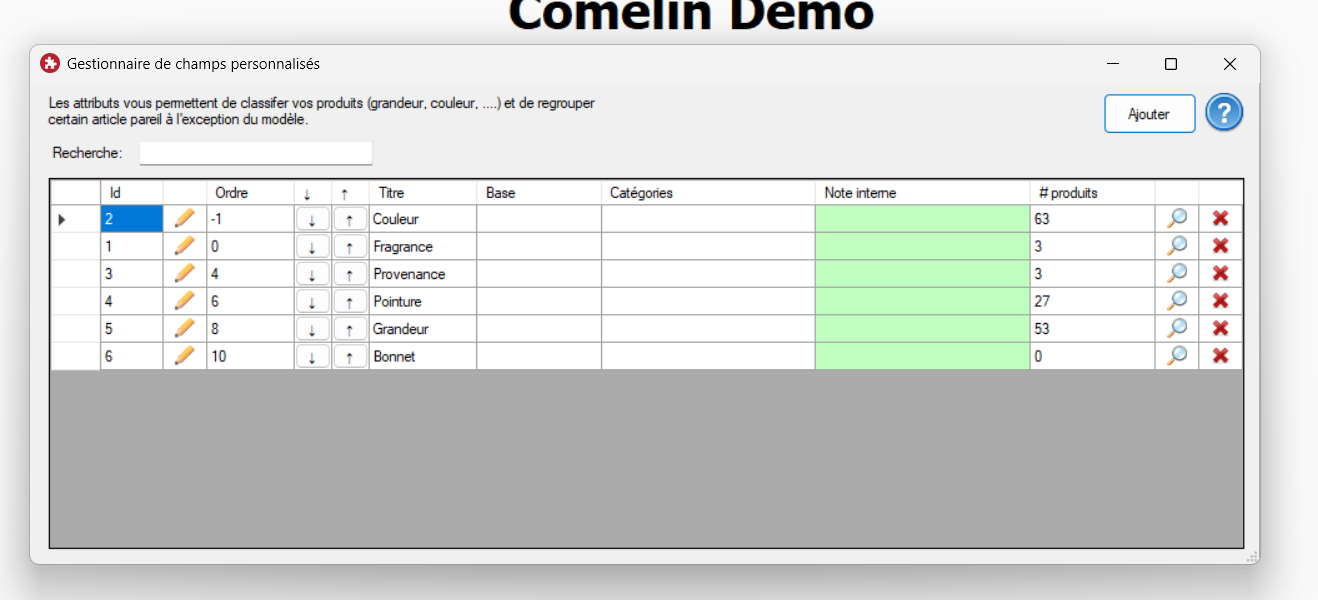The image size is (1318, 600).
Task: Select the row header of Provenance row
Action: pos(75,274)
